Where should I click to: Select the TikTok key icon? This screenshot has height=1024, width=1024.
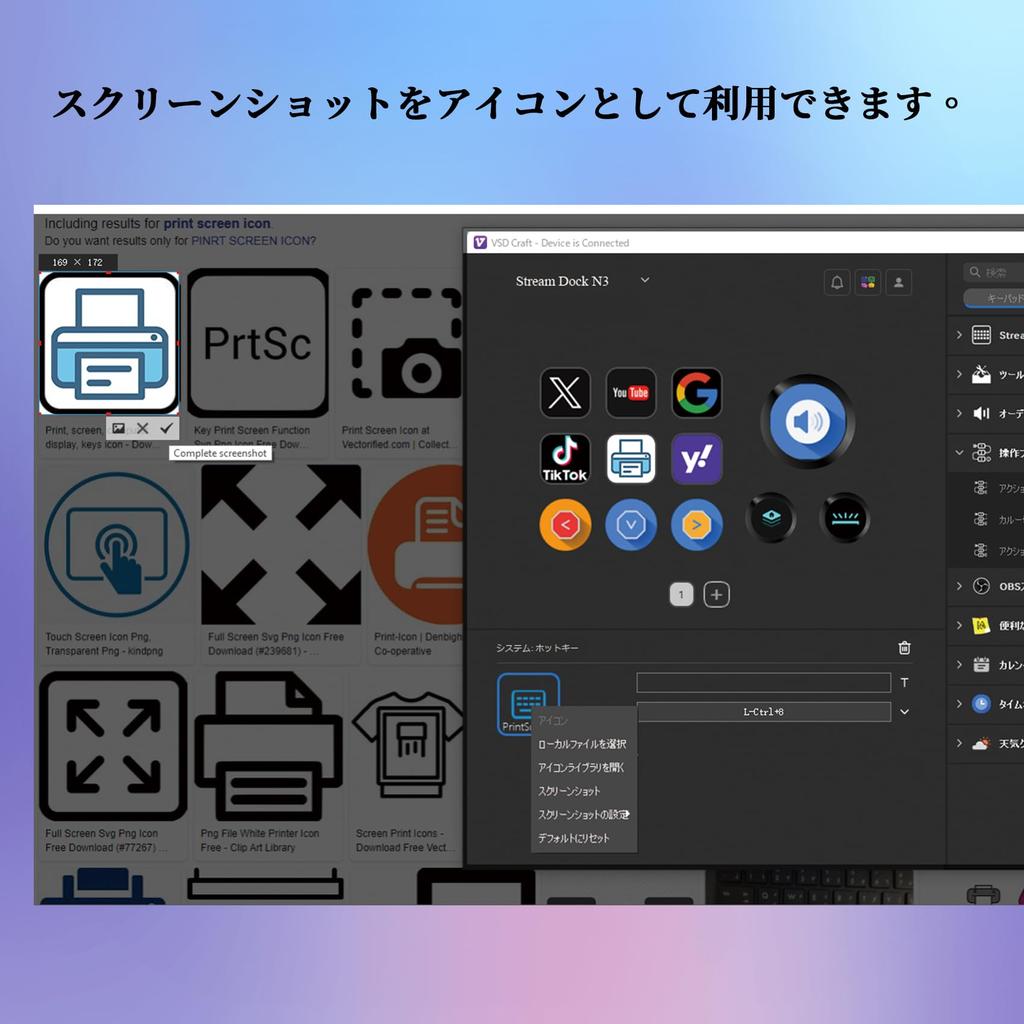tap(565, 459)
